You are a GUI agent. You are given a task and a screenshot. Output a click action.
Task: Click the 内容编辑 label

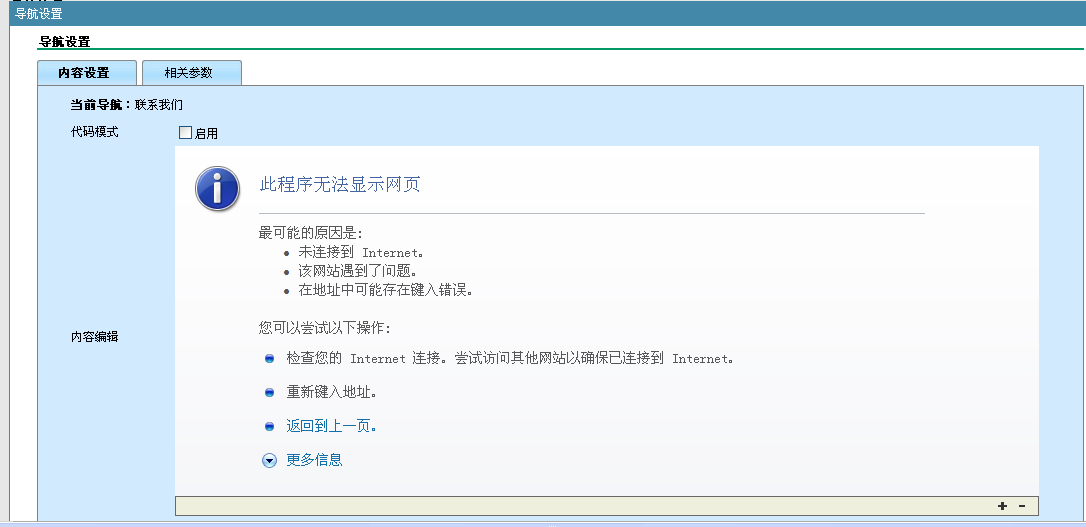(x=94, y=337)
